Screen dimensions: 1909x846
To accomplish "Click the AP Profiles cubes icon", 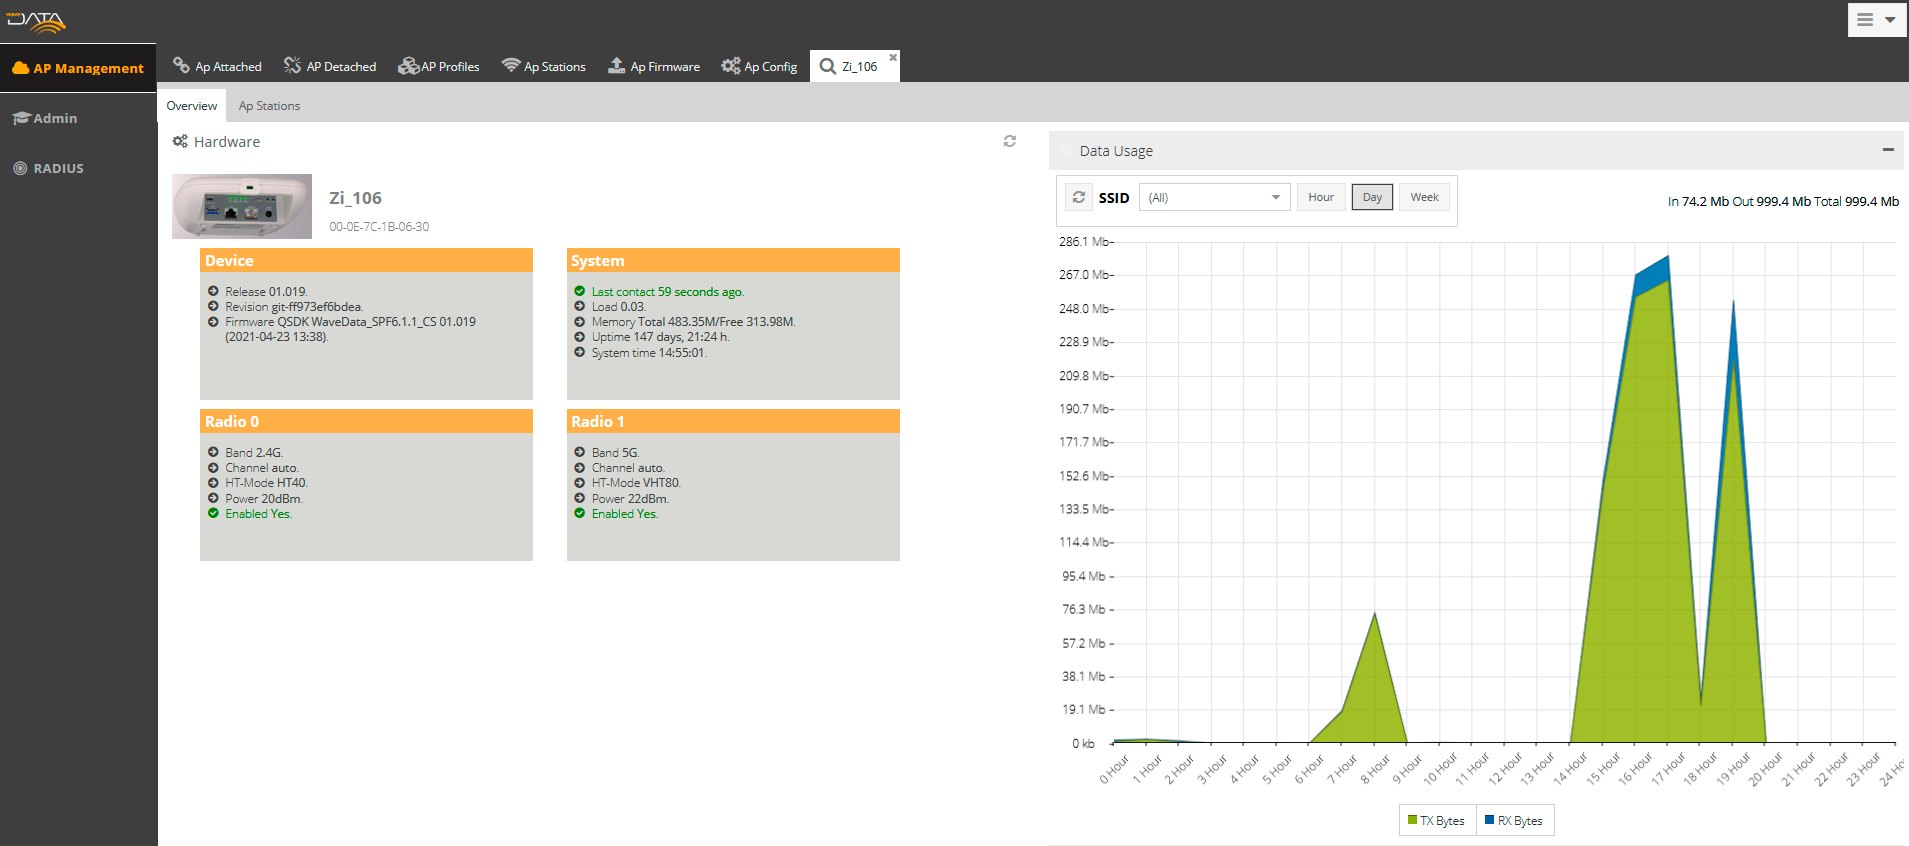I will pyautogui.click(x=408, y=66).
